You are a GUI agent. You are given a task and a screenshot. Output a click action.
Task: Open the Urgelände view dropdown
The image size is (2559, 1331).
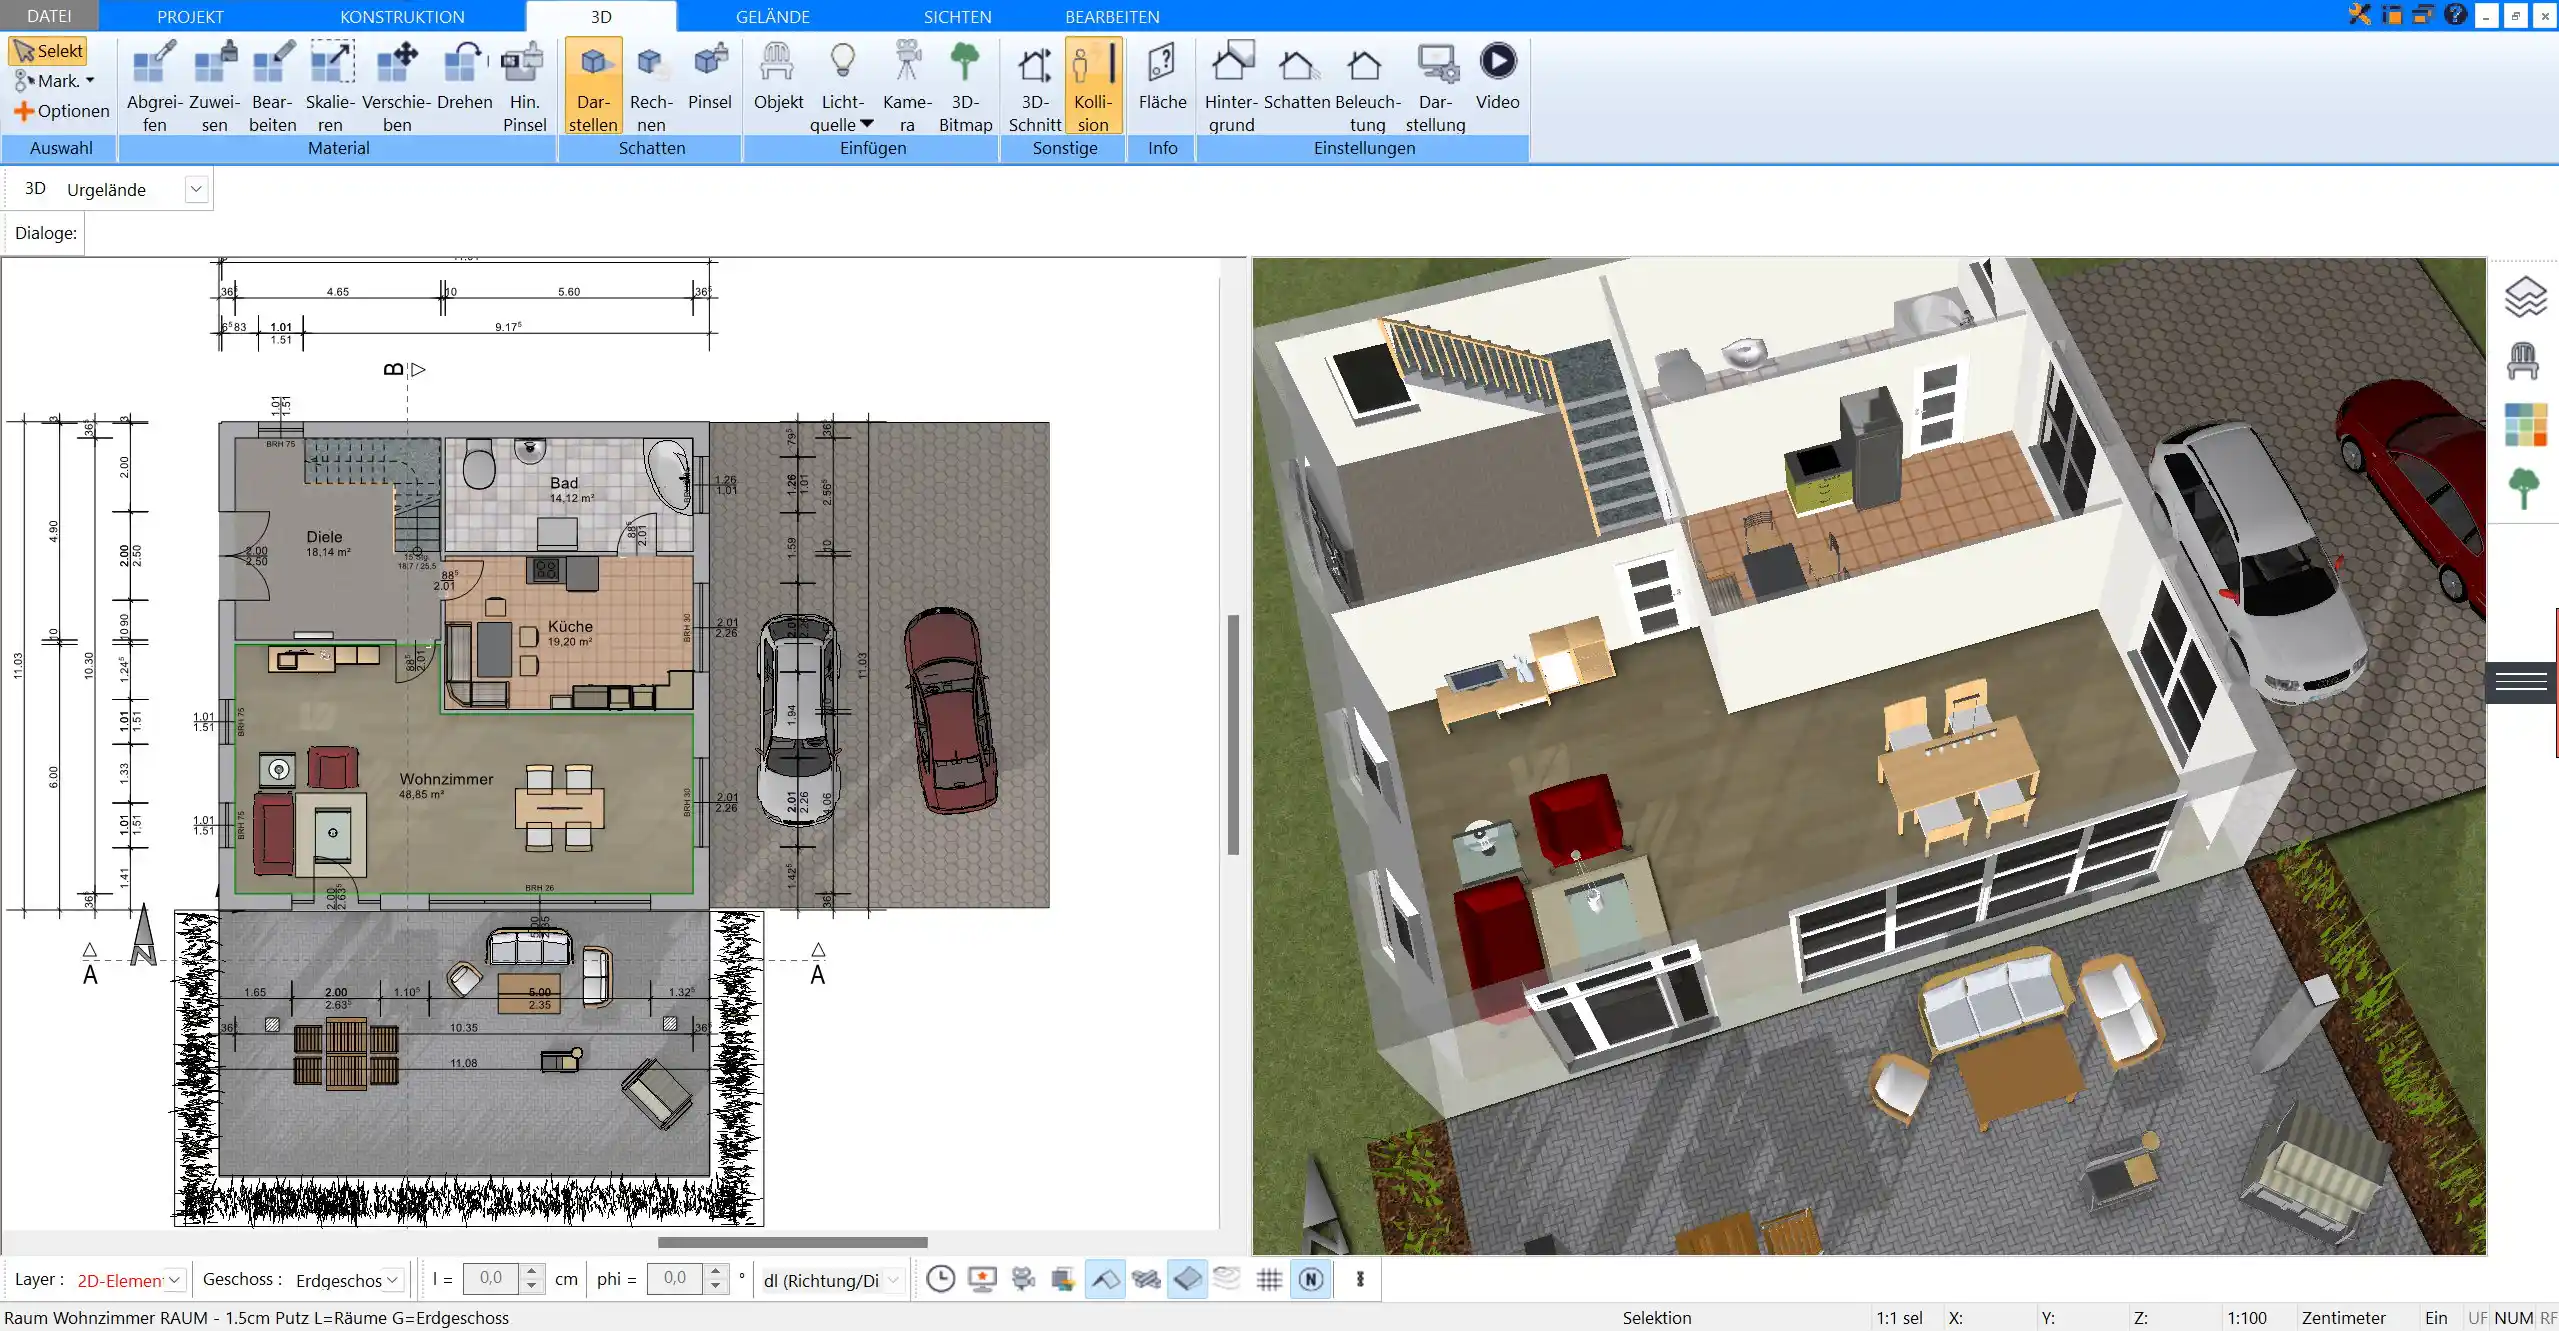point(196,189)
